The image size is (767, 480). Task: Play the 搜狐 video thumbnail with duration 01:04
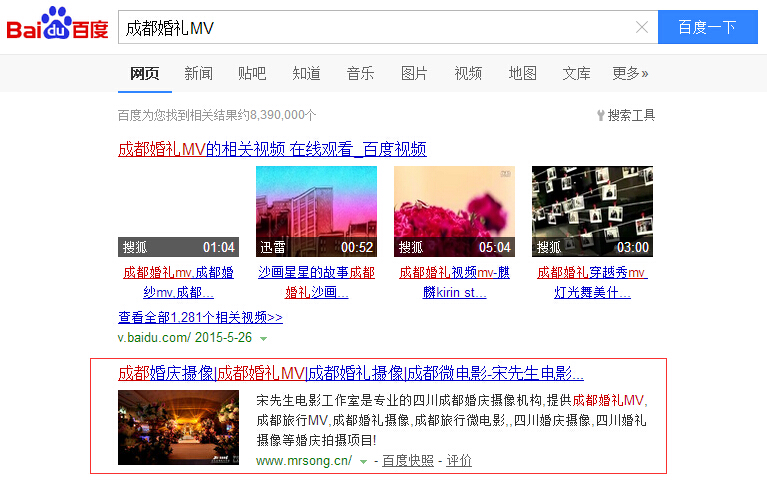179,212
